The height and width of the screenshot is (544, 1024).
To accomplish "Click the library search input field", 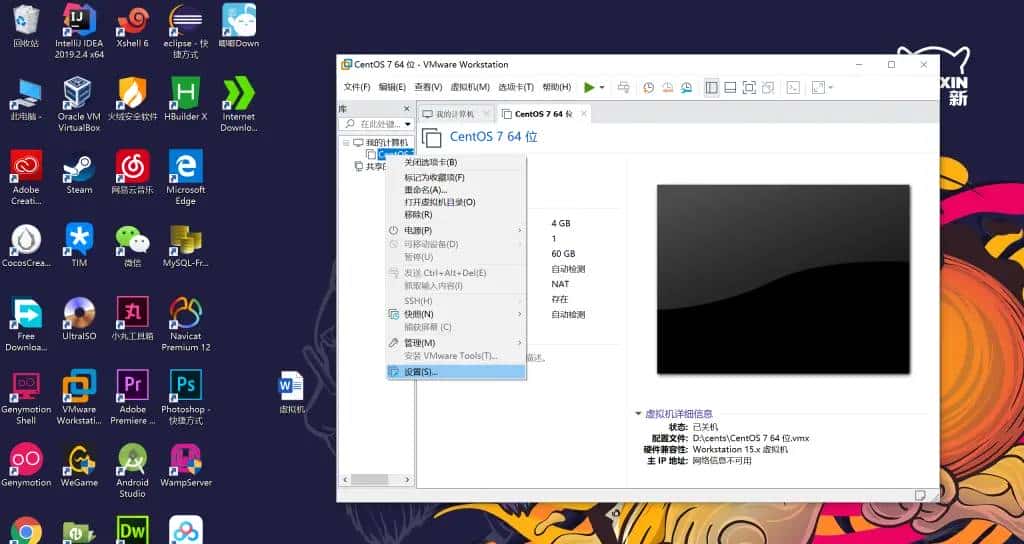I will point(373,123).
